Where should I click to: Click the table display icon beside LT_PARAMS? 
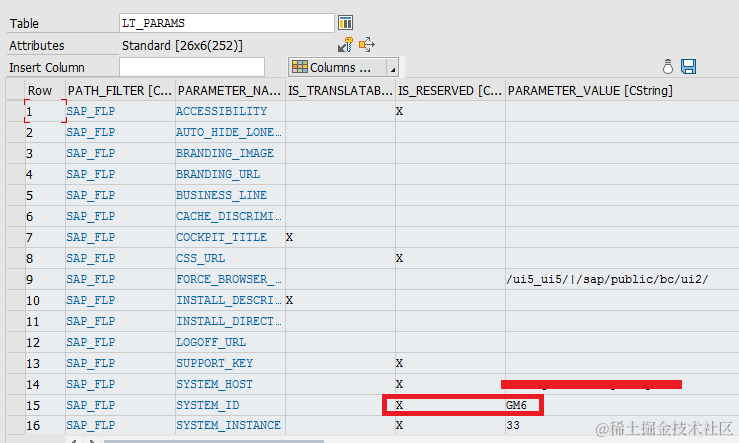[345, 23]
